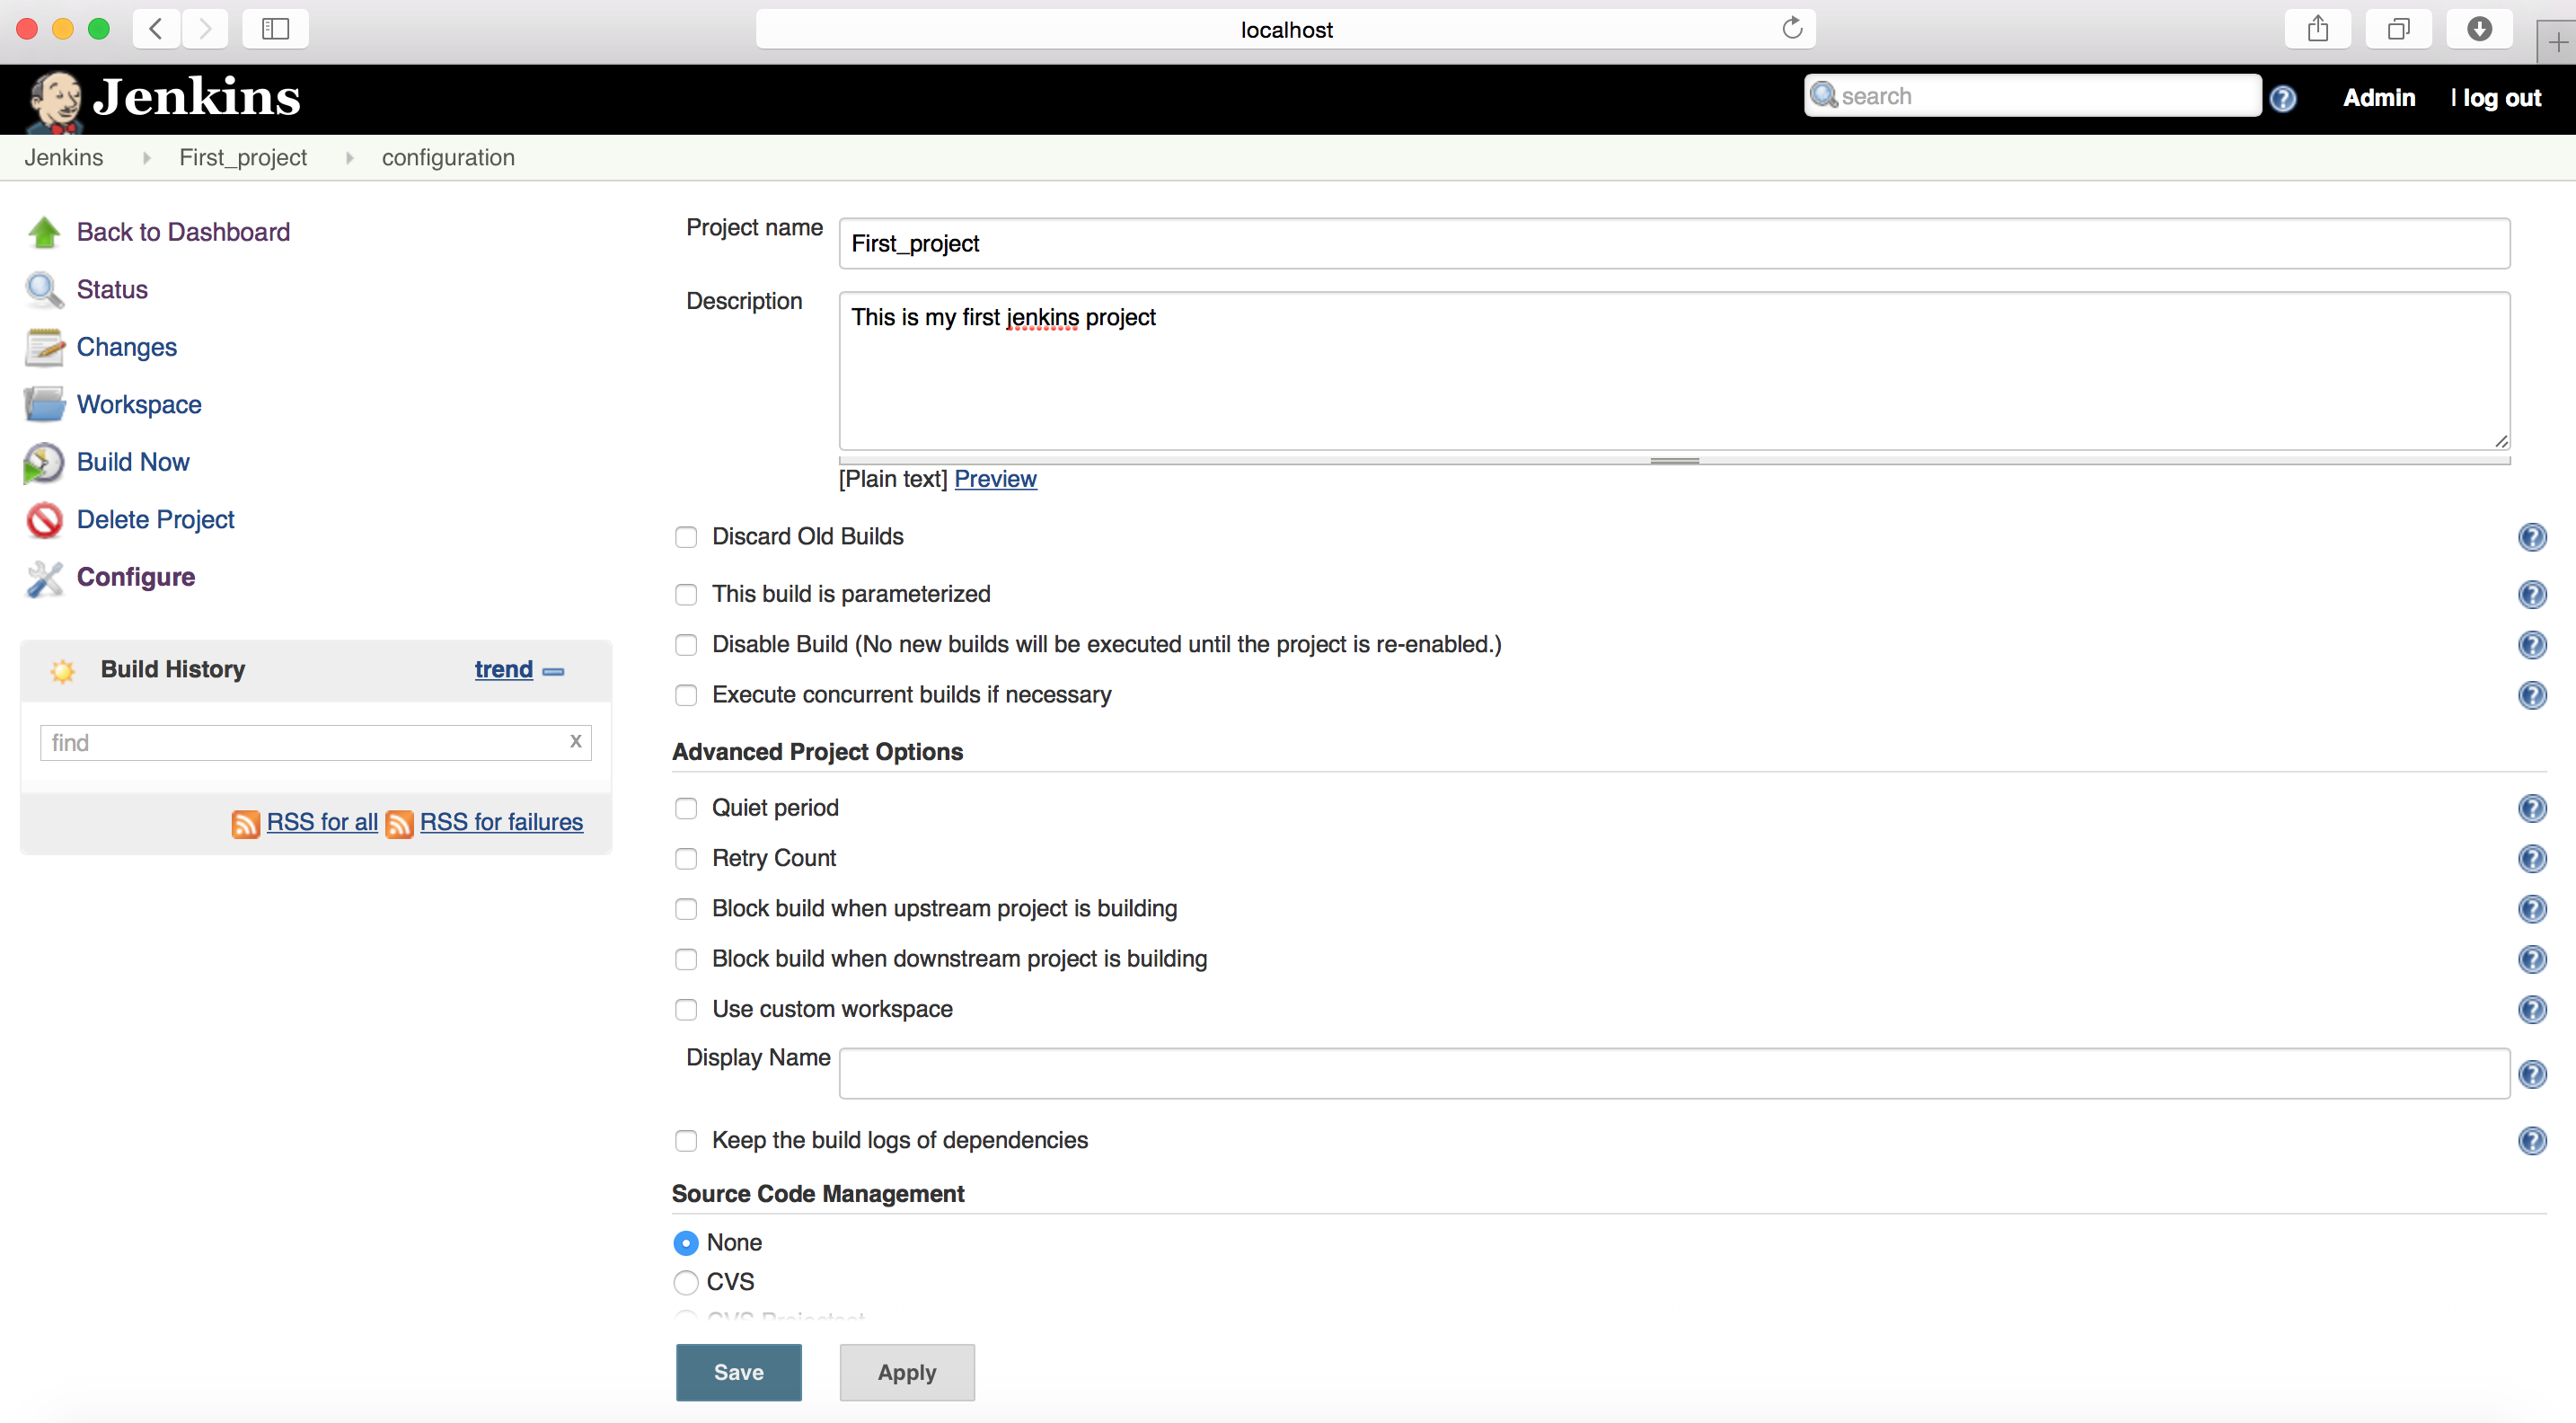This screenshot has height=1423, width=2576.
Task: Check the Retry Count option
Action: 685,858
